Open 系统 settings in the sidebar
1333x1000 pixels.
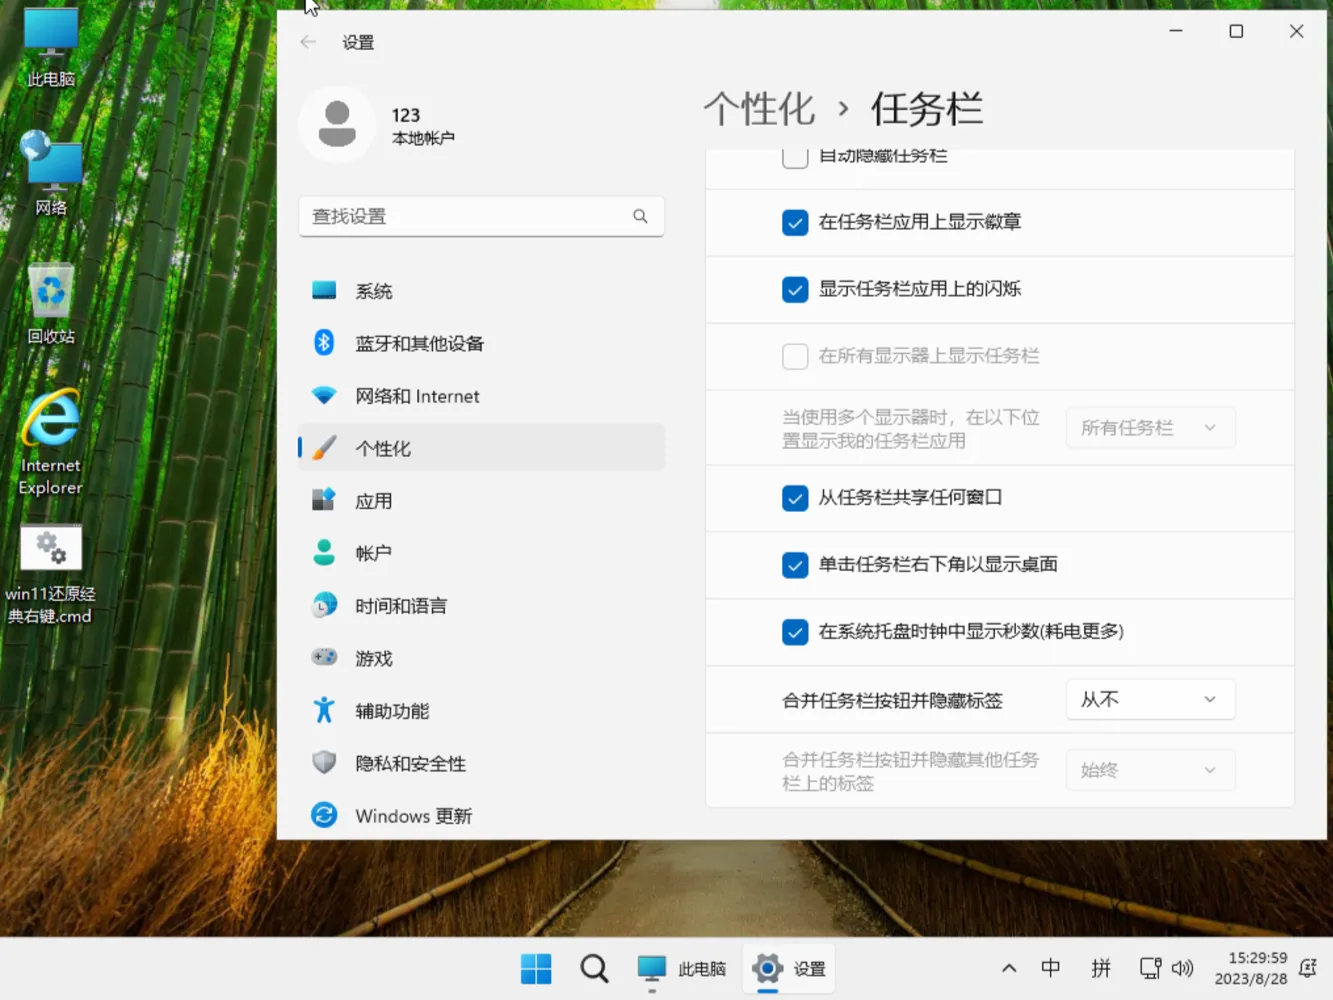click(374, 290)
